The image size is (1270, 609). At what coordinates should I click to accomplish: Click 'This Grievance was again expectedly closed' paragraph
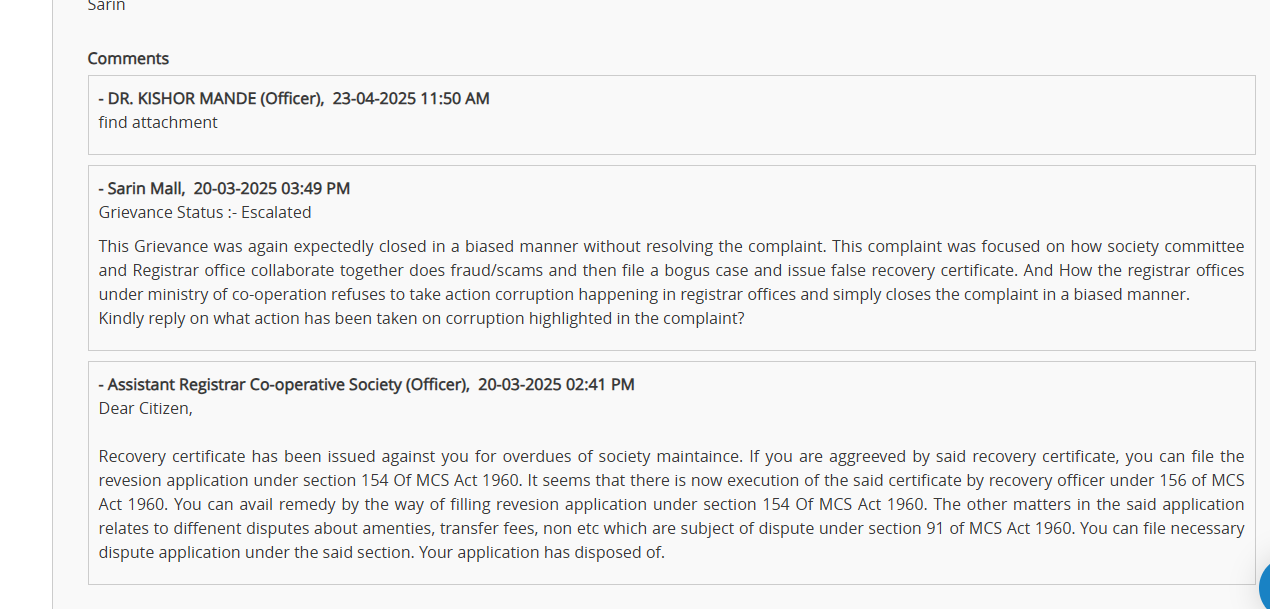click(x=671, y=282)
